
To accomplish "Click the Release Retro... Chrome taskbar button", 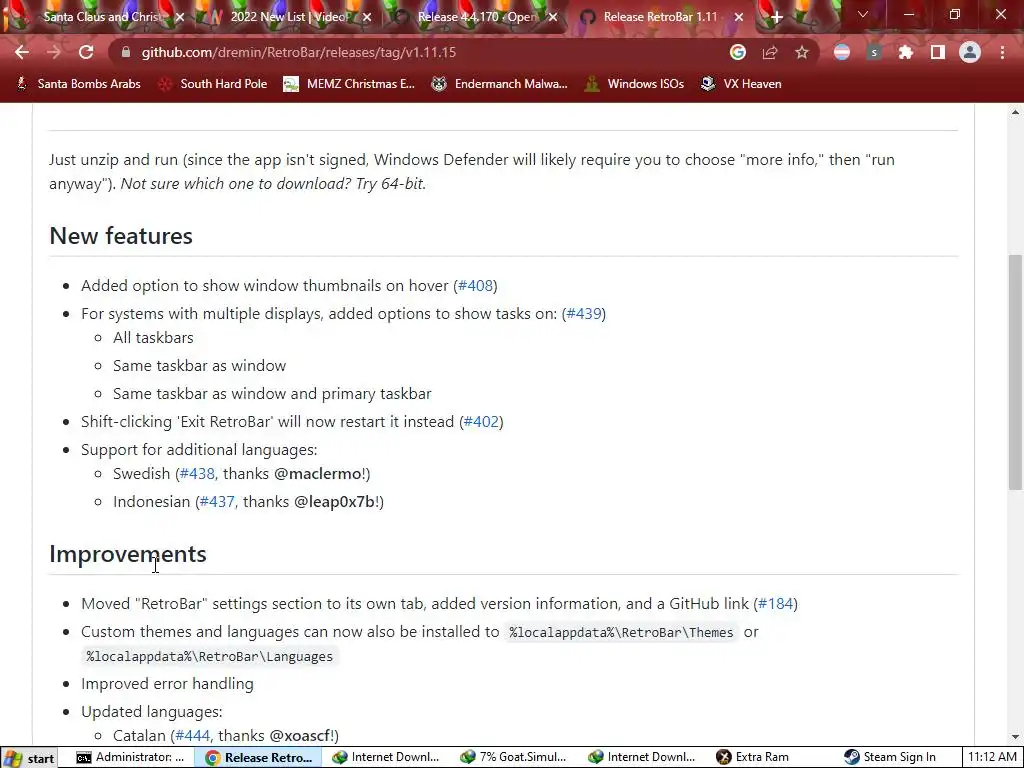I will pos(260,758).
